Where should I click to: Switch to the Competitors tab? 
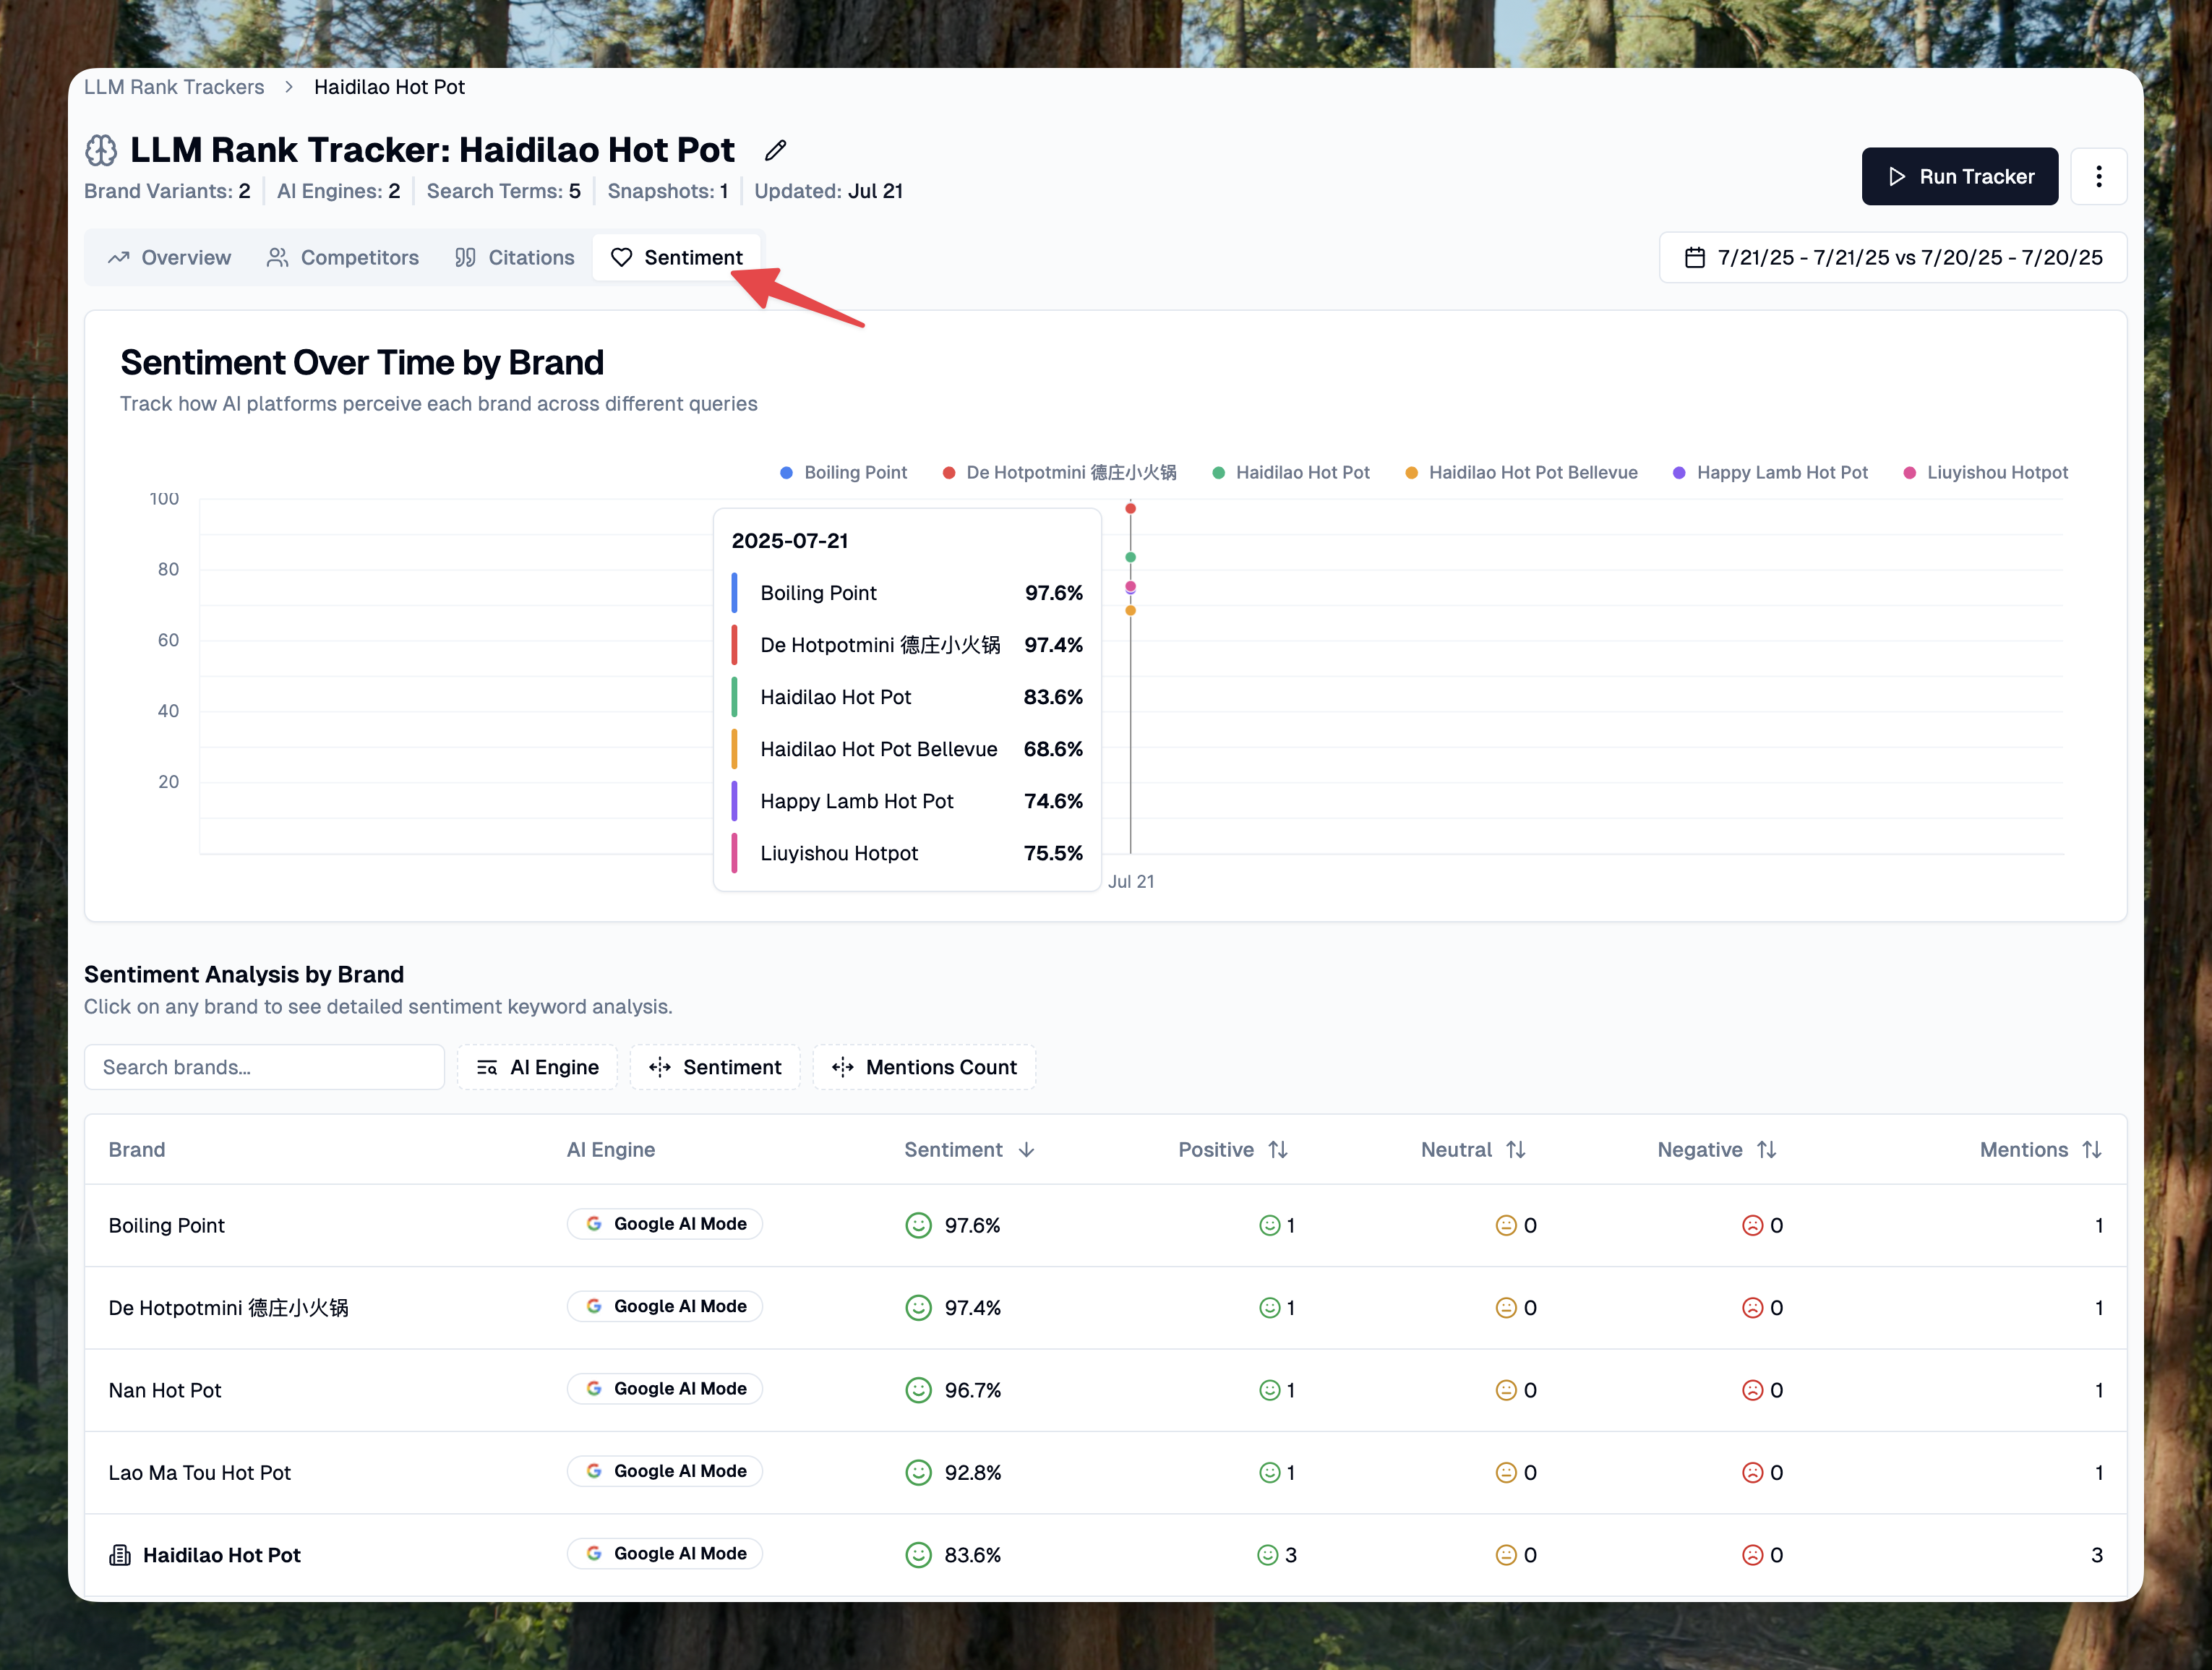coord(343,258)
